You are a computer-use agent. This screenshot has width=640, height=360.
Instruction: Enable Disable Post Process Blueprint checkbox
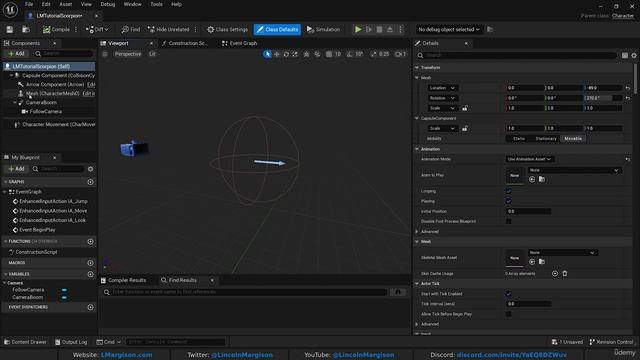pos(509,221)
